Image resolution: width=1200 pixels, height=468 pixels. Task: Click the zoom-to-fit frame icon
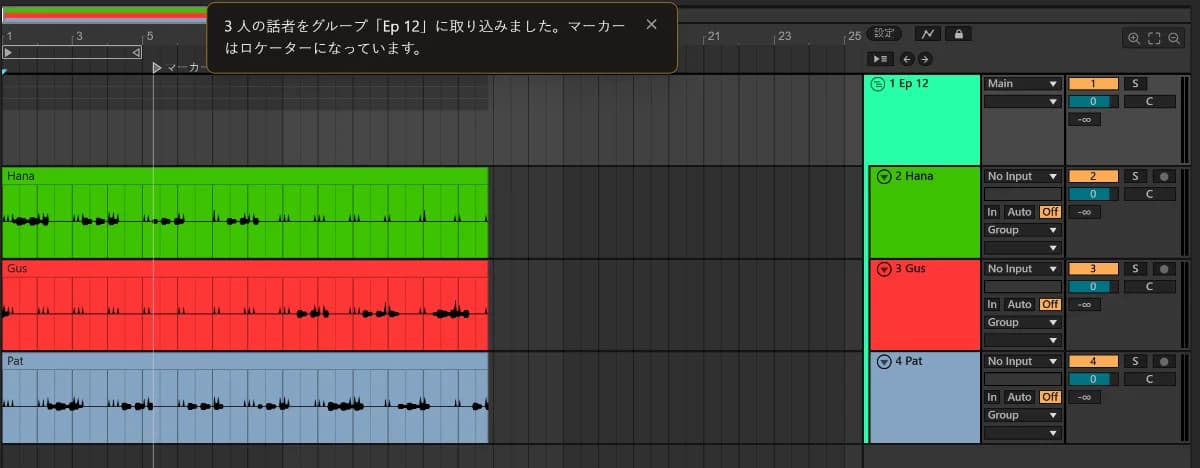click(1153, 39)
